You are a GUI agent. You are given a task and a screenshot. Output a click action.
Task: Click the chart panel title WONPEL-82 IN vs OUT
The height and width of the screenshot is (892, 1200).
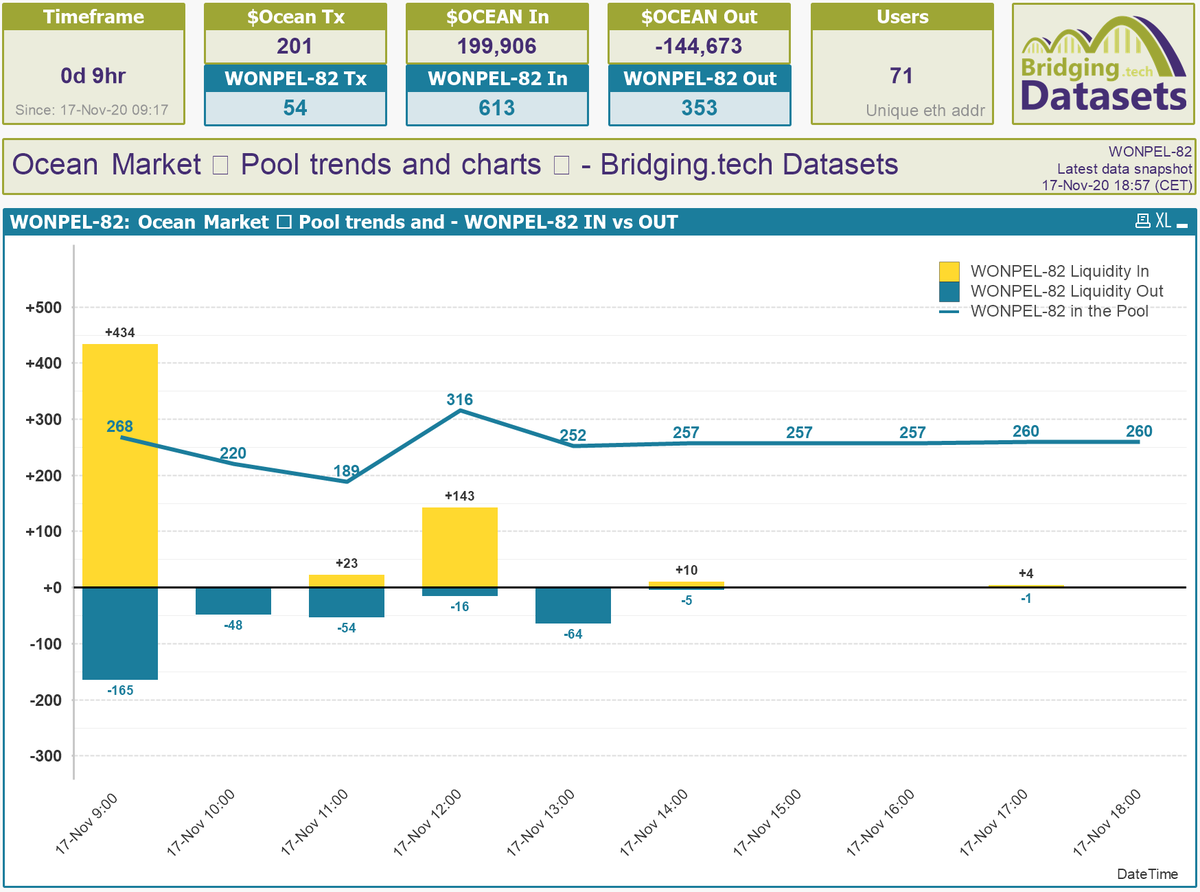pos(344,222)
